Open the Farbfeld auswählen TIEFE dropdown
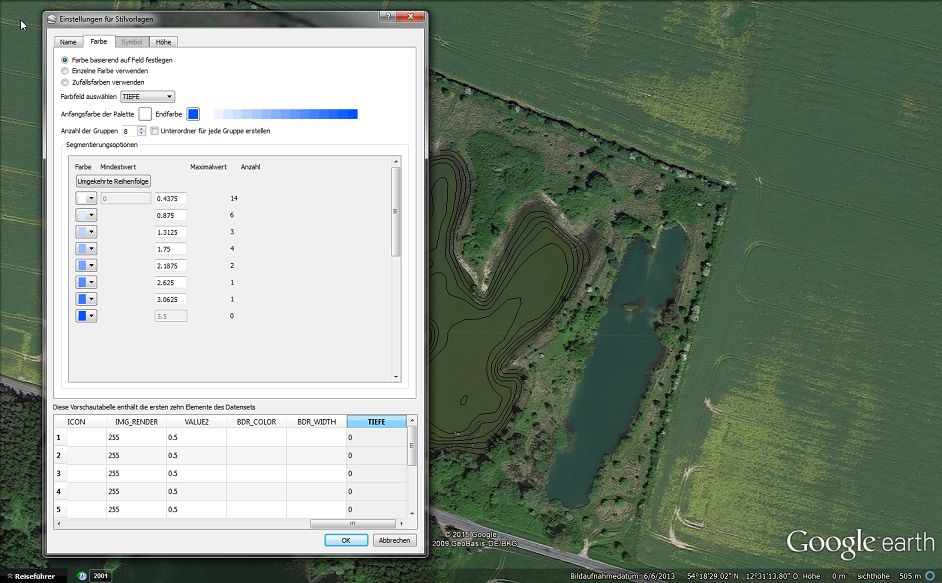The width and height of the screenshot is (942, 583). tap(147, 97)
